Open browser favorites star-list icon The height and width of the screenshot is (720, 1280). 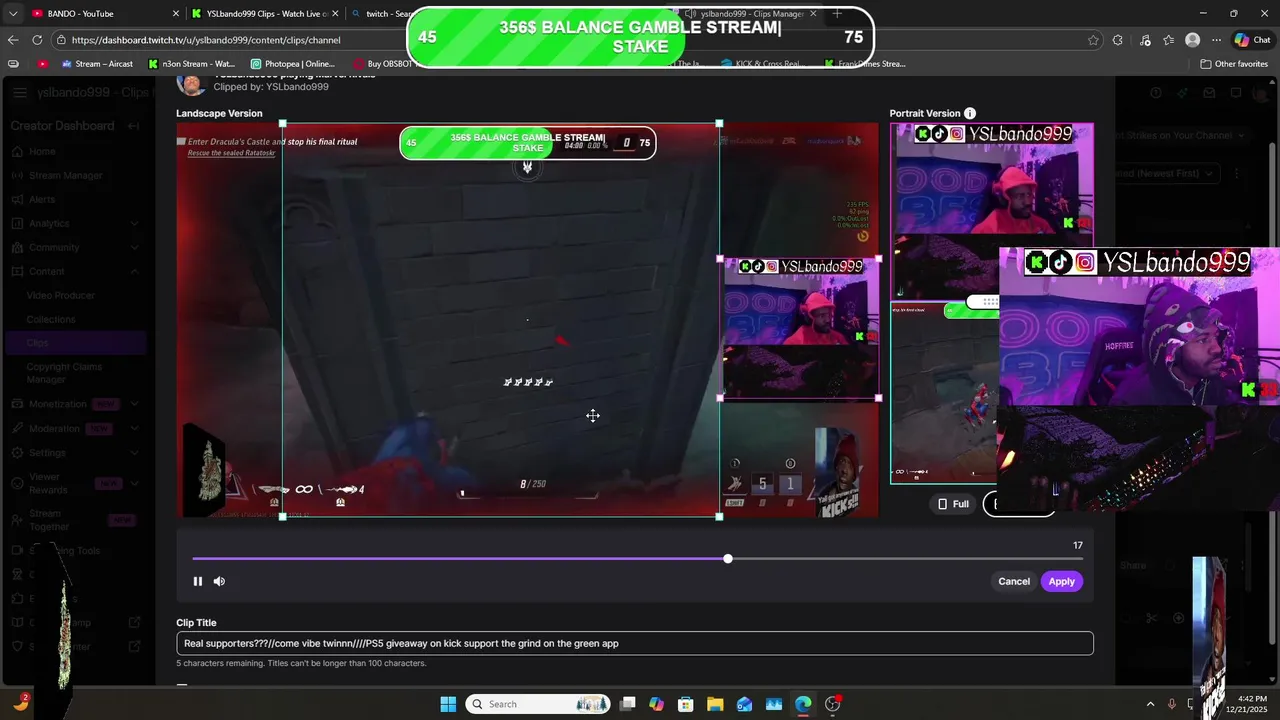pos(1168,40)
